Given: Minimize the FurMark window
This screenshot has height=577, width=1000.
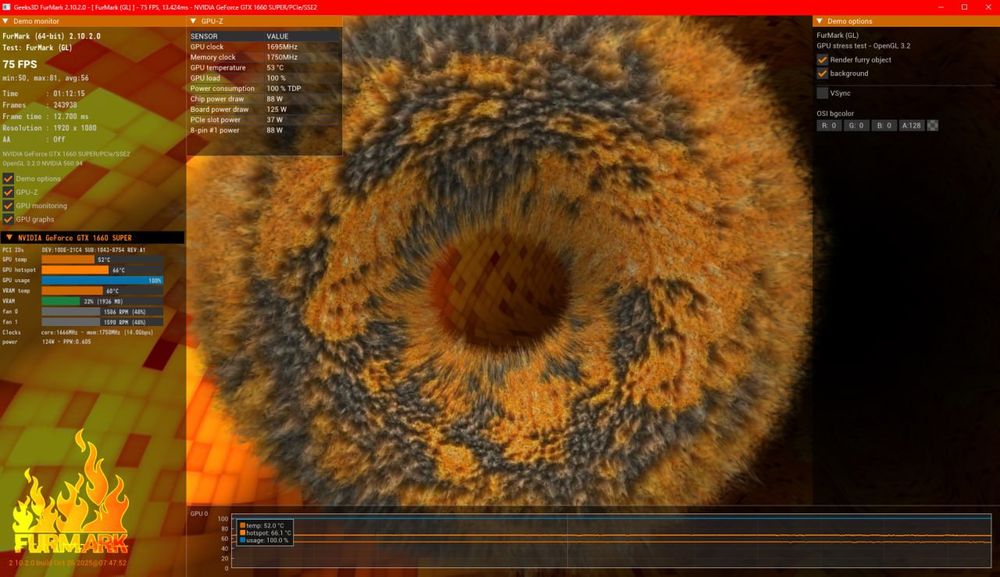Looking at the screenshot, I should [941, 7].
